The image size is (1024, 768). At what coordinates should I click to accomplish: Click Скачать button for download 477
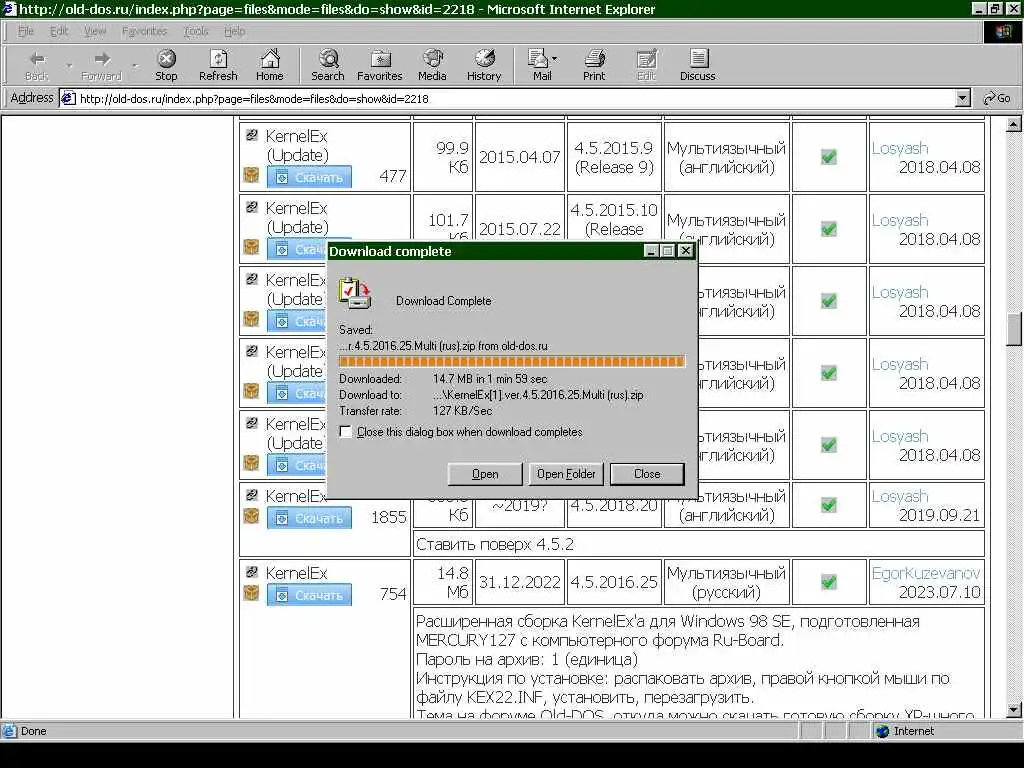[309, 177]
